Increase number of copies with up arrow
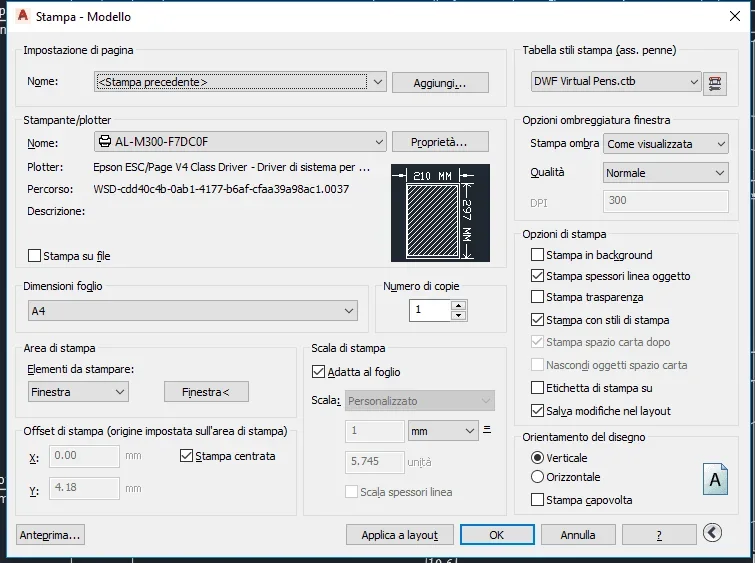The image size is (755, 563). [x=459, y=305]
